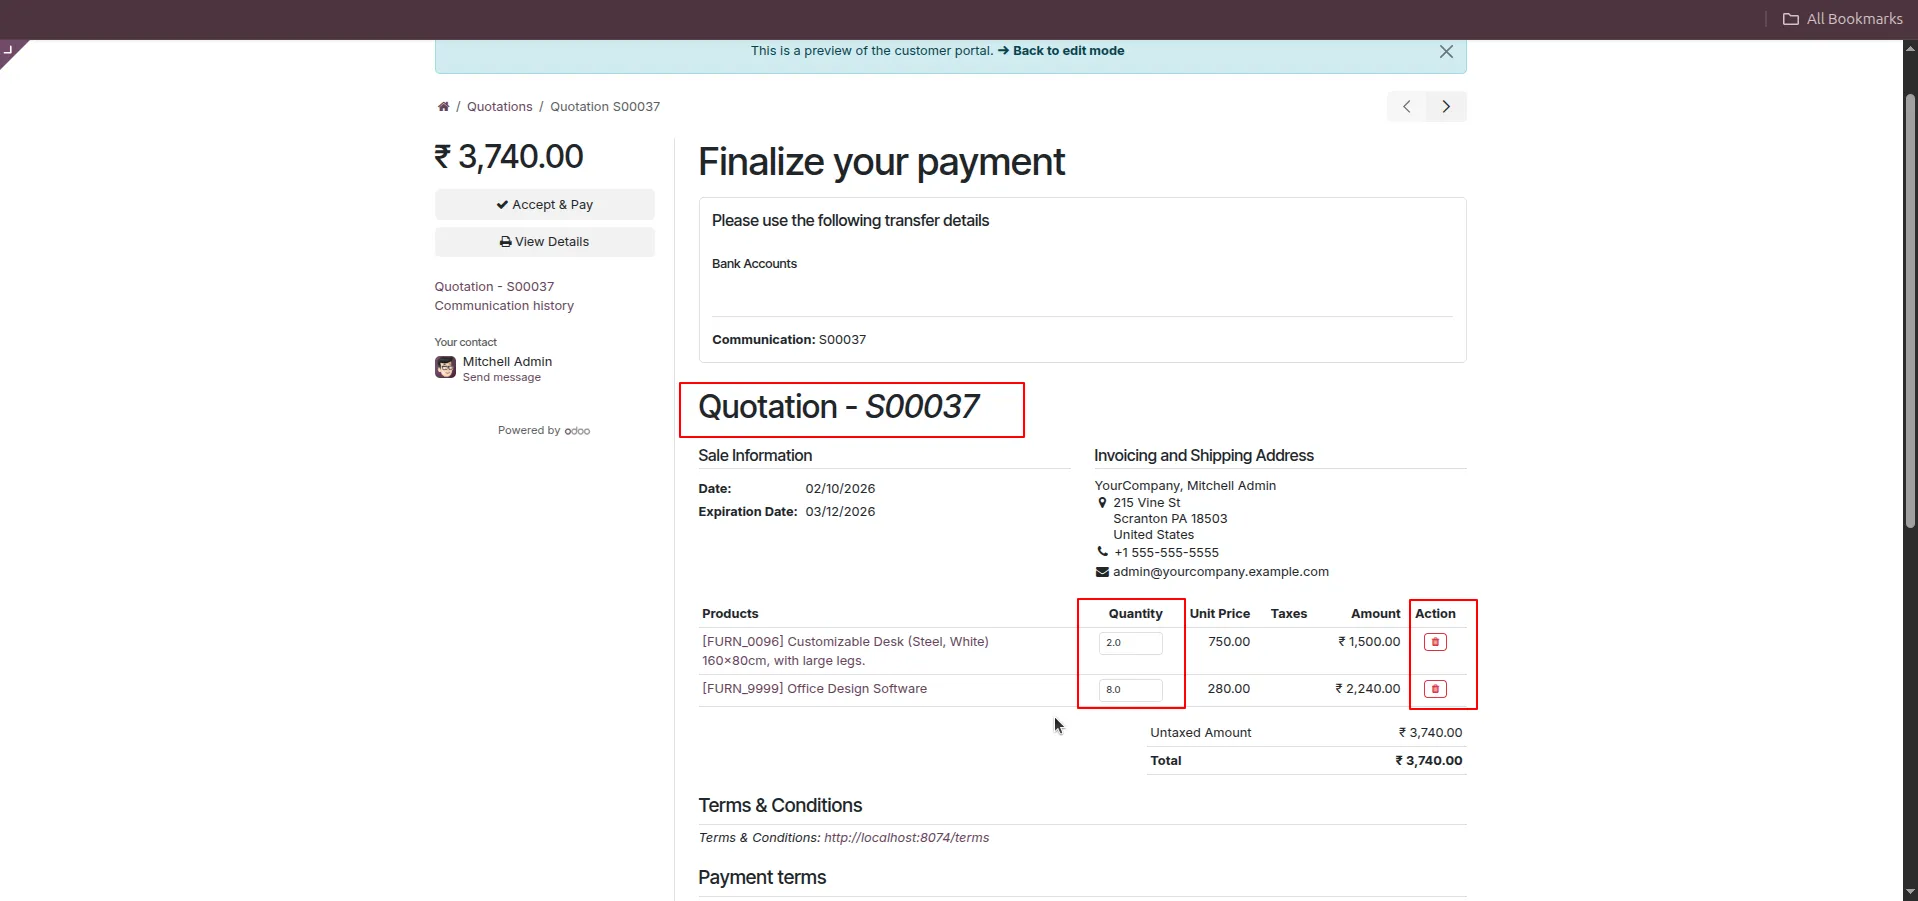The height and width of the screenshot is (901, 1918).
Task: Open All Bookmarks folder
Action: (x=1842, y=19)
